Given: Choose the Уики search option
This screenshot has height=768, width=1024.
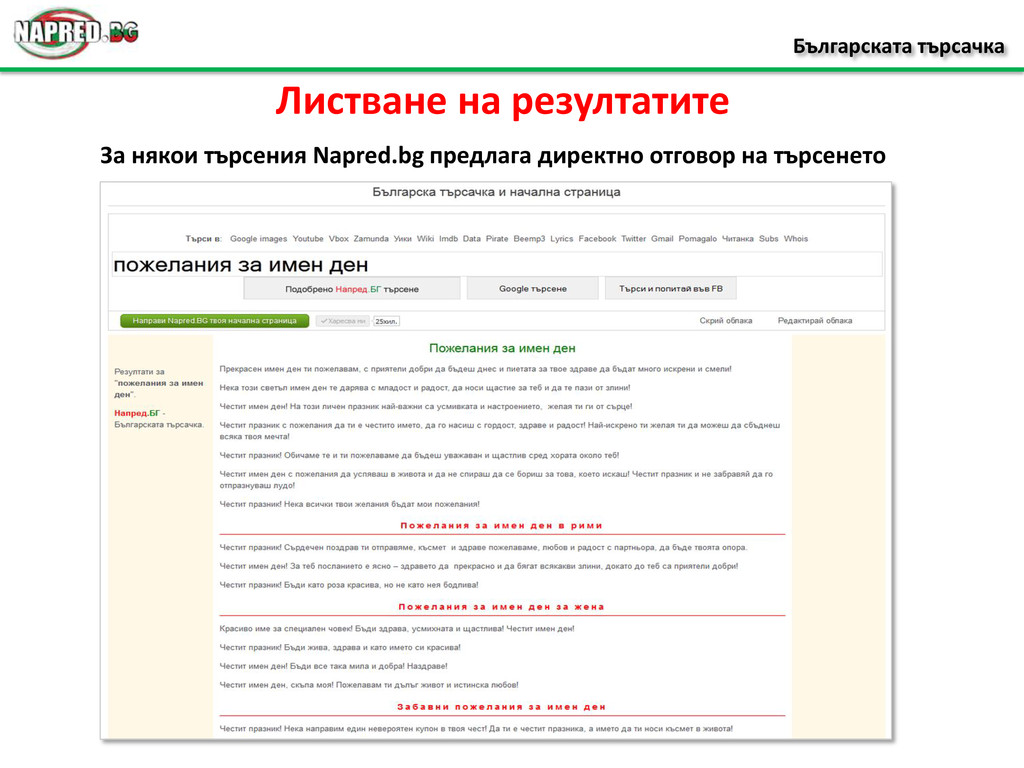Looking at the screenshot, I should (402, 239).
